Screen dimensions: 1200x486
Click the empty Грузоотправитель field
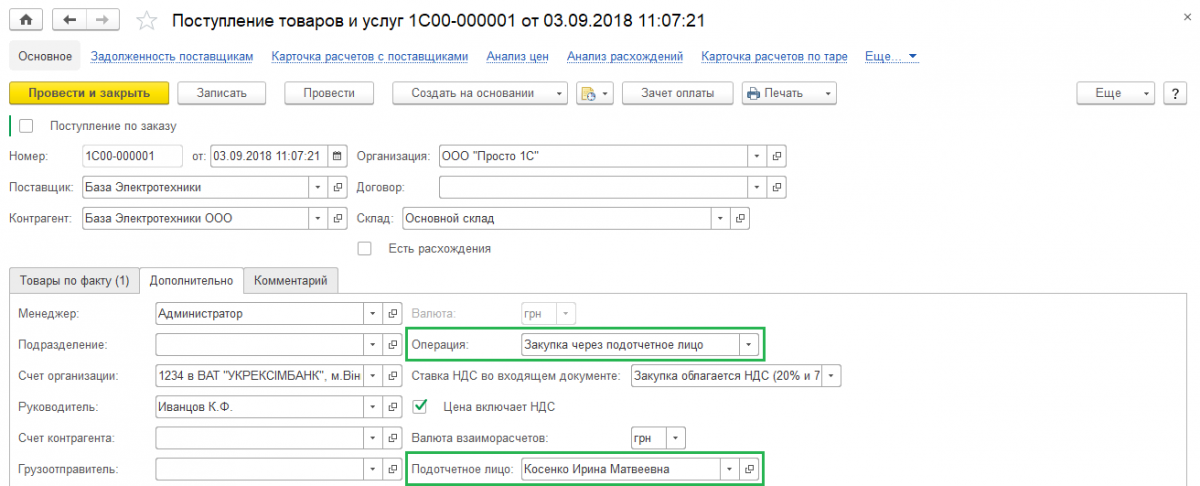point(260,469)
